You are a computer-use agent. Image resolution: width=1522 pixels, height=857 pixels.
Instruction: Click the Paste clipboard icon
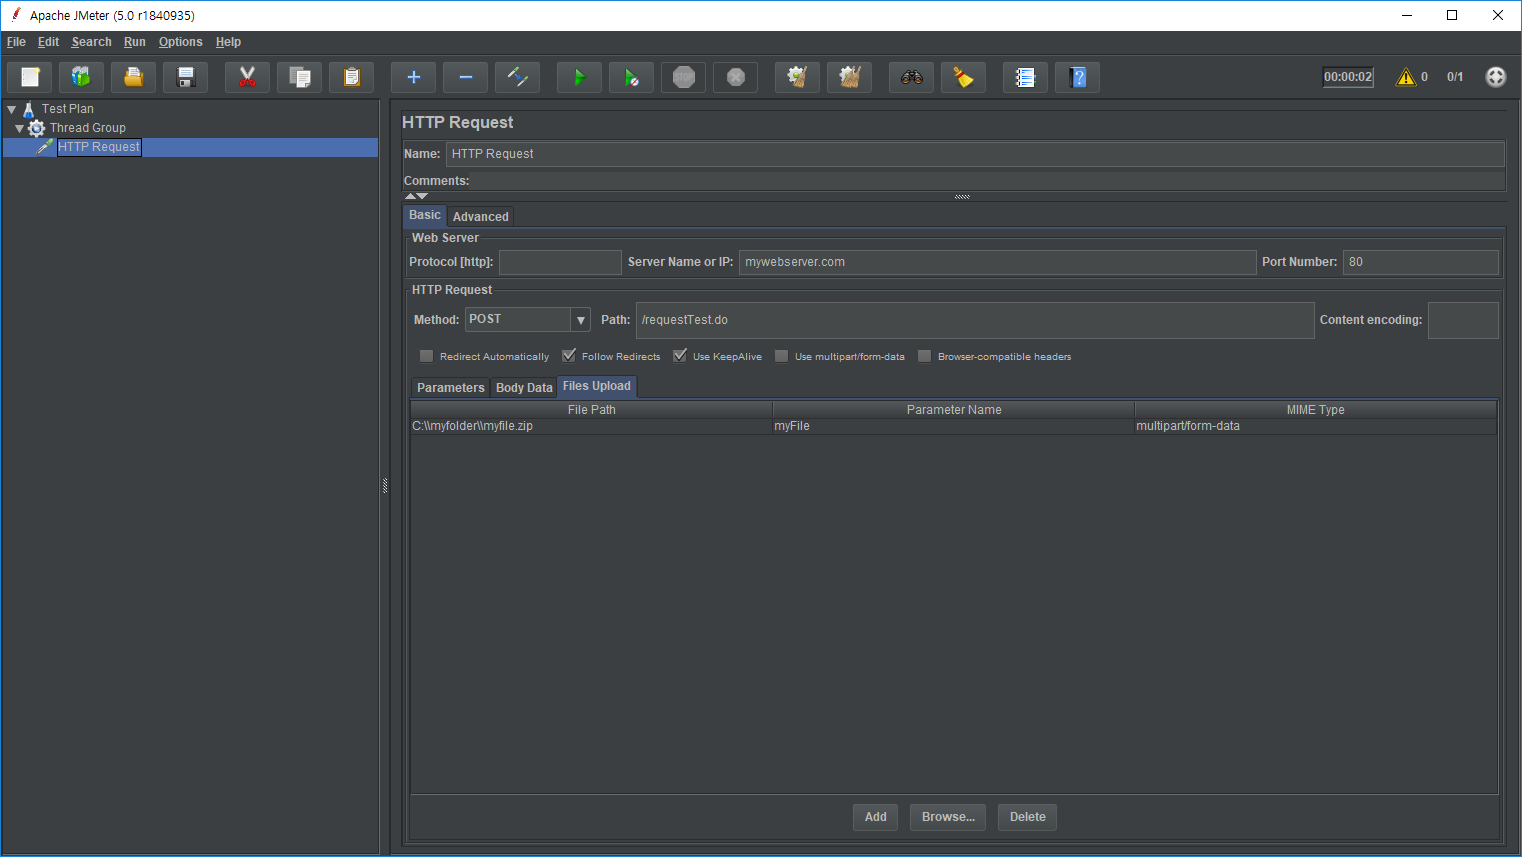[351, 77]
